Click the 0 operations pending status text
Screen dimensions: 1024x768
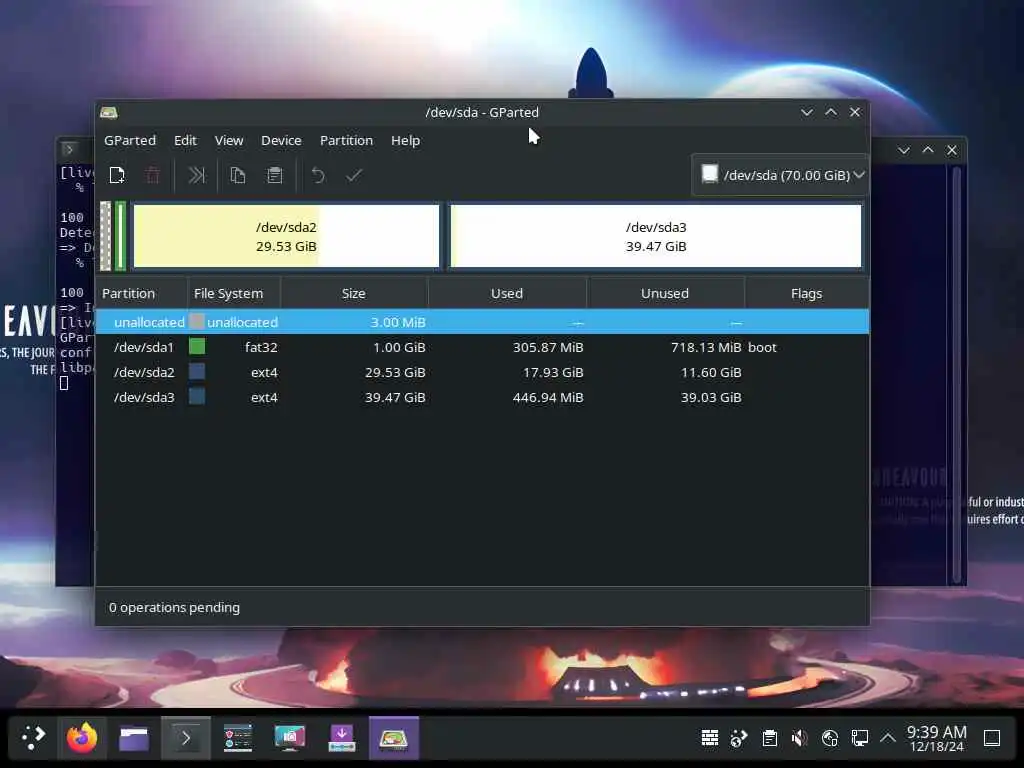point(174,607)
